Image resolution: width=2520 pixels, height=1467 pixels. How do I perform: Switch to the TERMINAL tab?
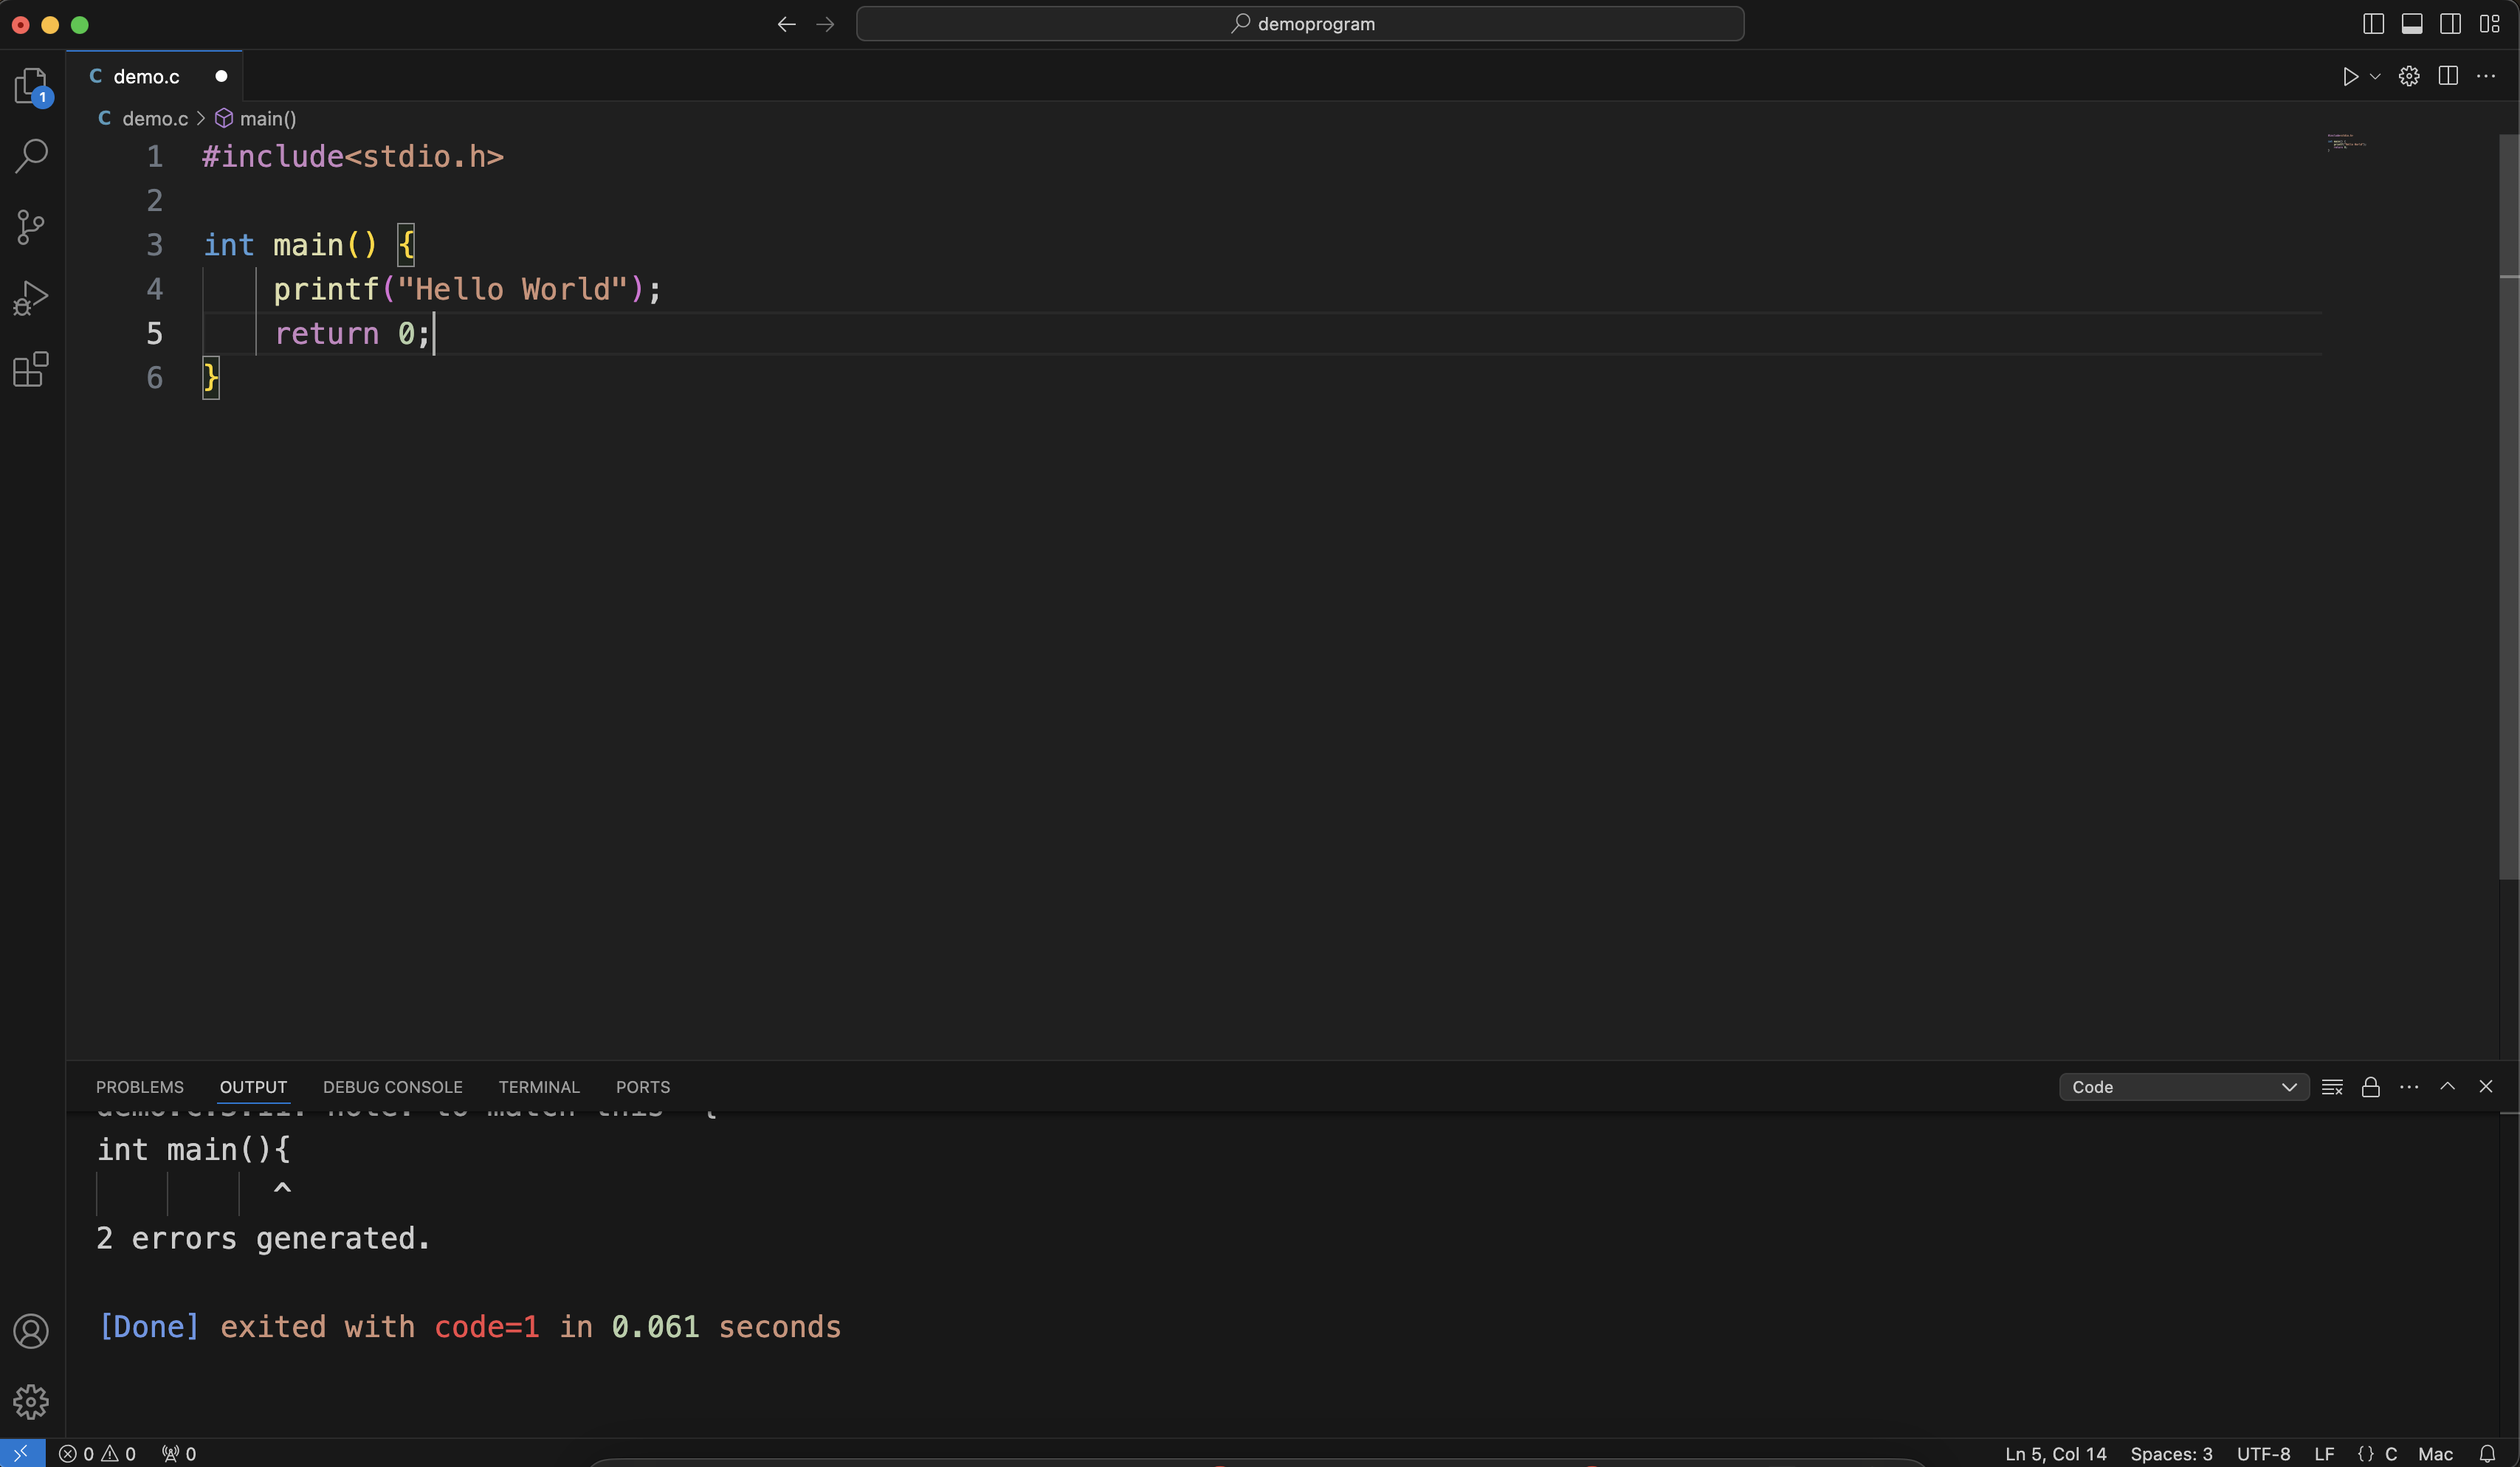pos(538,1087)
